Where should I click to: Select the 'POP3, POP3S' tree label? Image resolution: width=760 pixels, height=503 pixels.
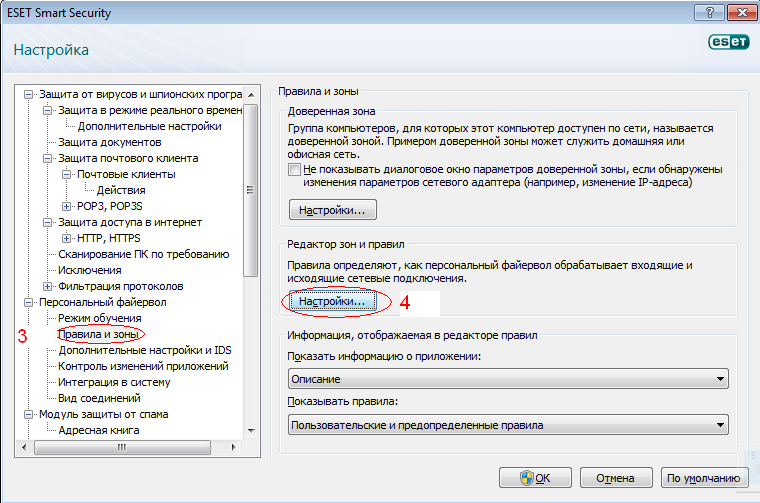pyautogui.click(x=110, y=206)
